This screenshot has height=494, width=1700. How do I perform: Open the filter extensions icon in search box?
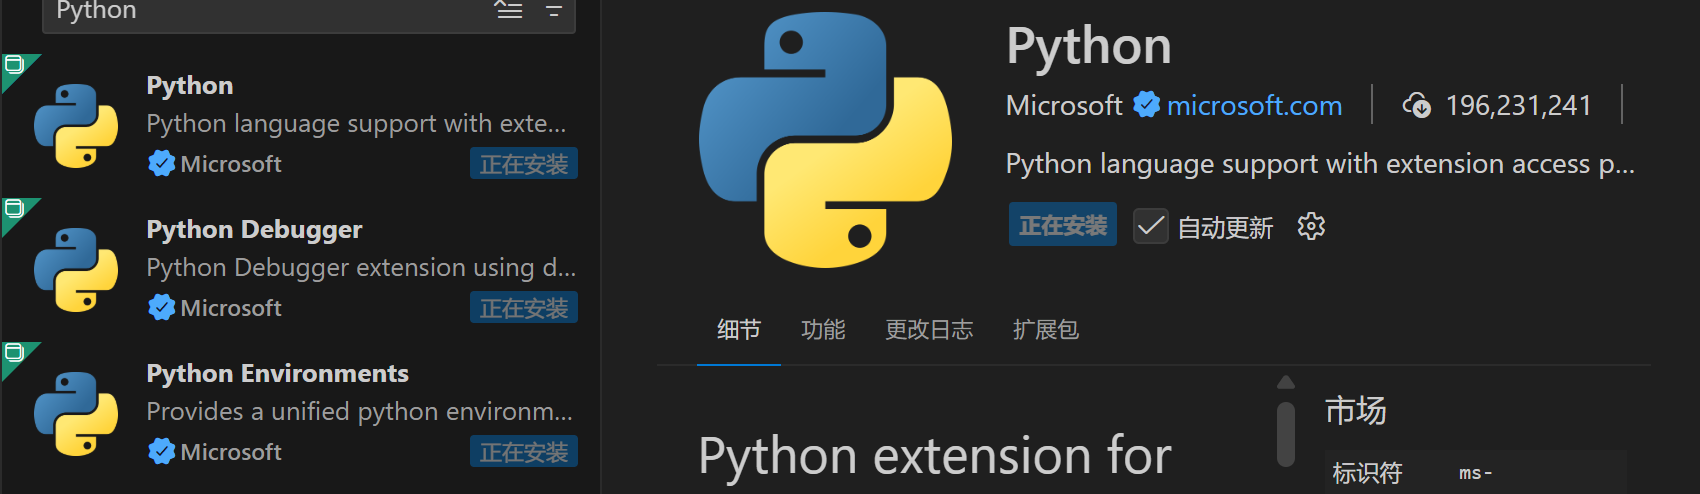click(x=554, y=11)
